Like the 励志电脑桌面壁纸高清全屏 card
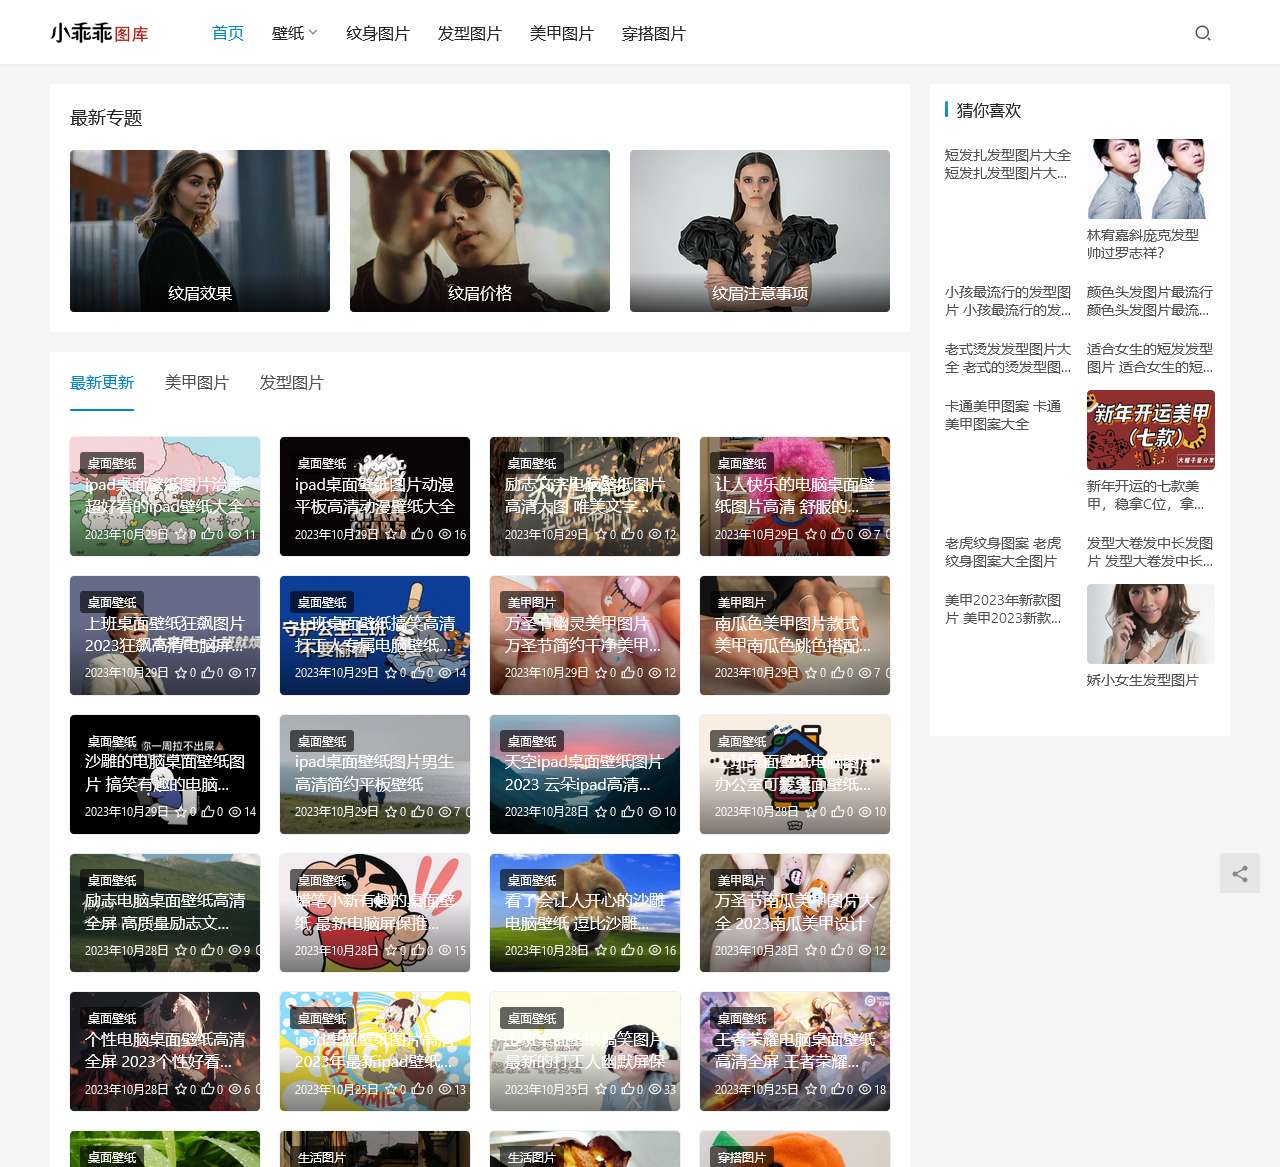Screen dimensions: 1280x1167 207,952
